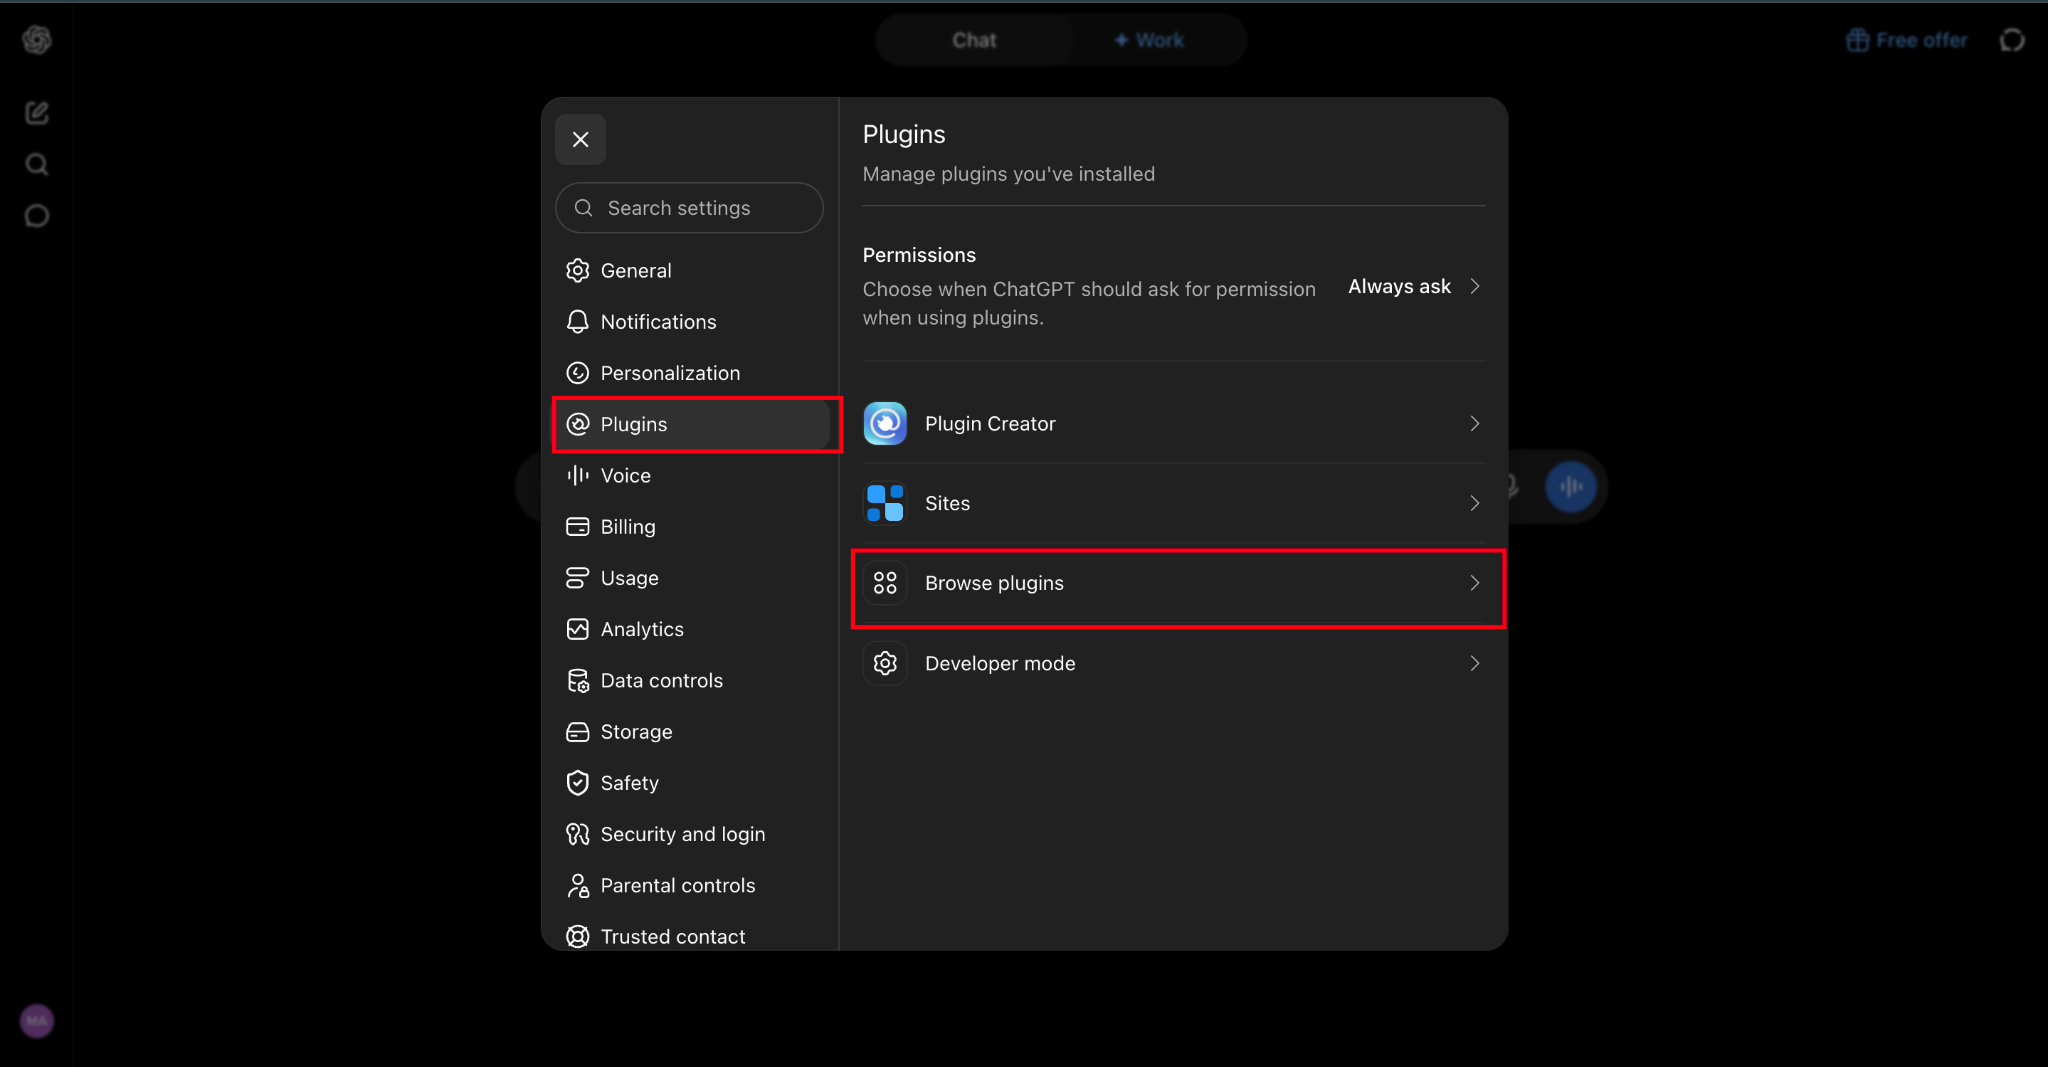Open Voice settings
The width and height of the screenshot is (2048, 1067).
[x=691, y=476]
